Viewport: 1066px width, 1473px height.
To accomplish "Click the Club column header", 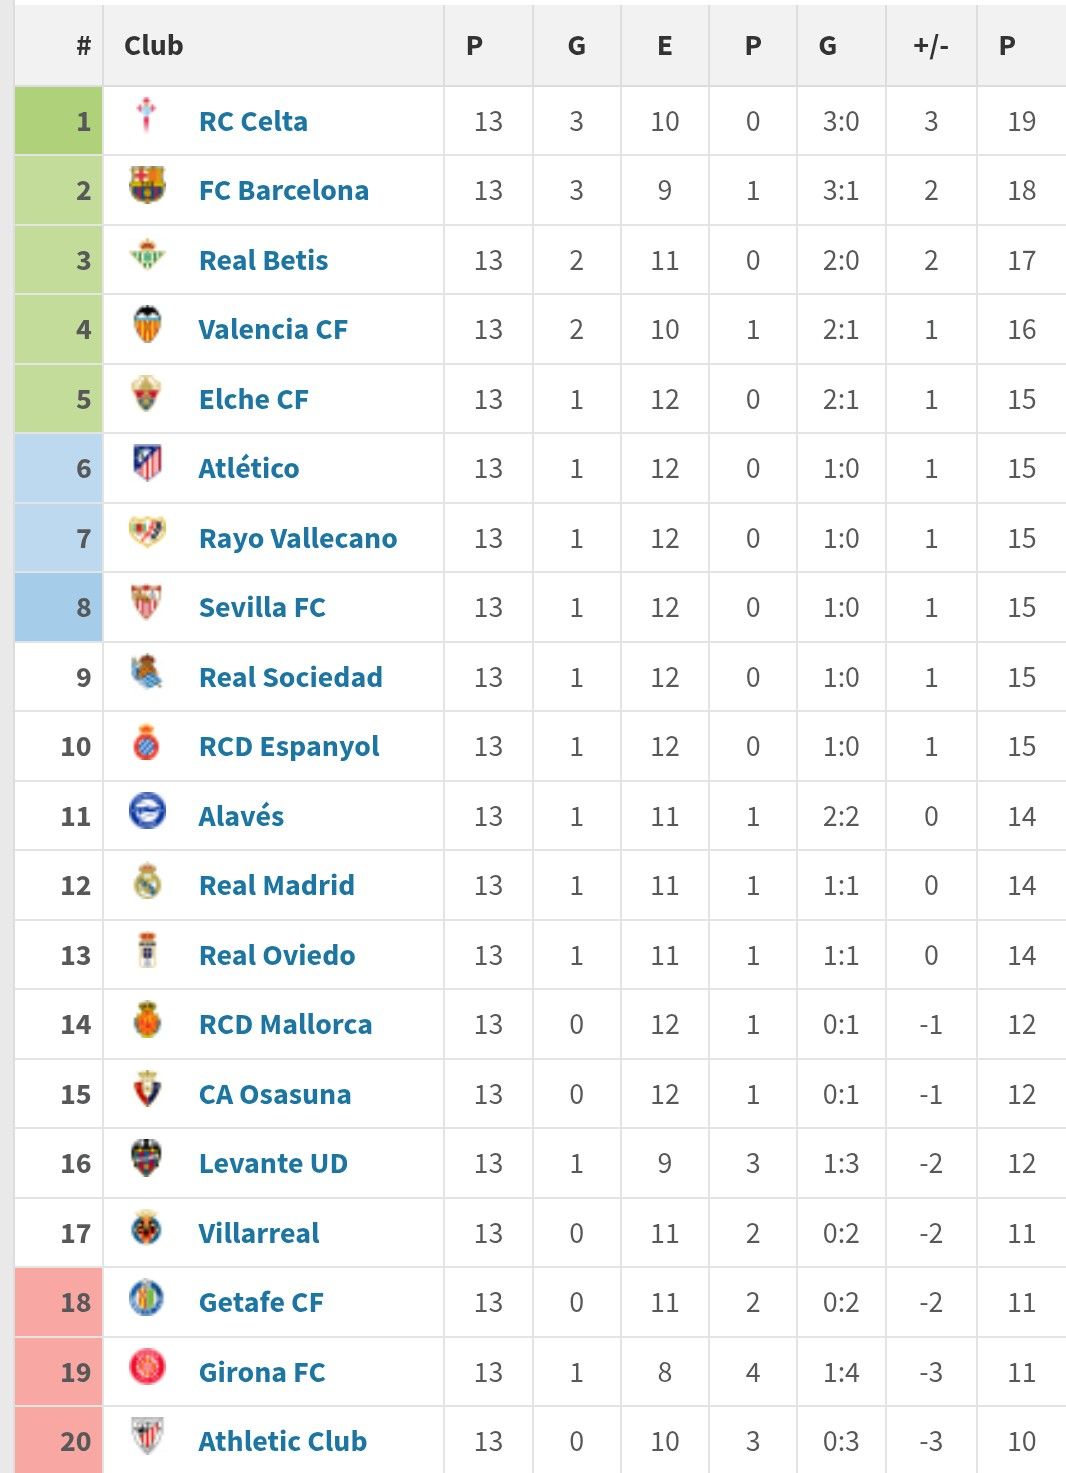I will [154, 46].
